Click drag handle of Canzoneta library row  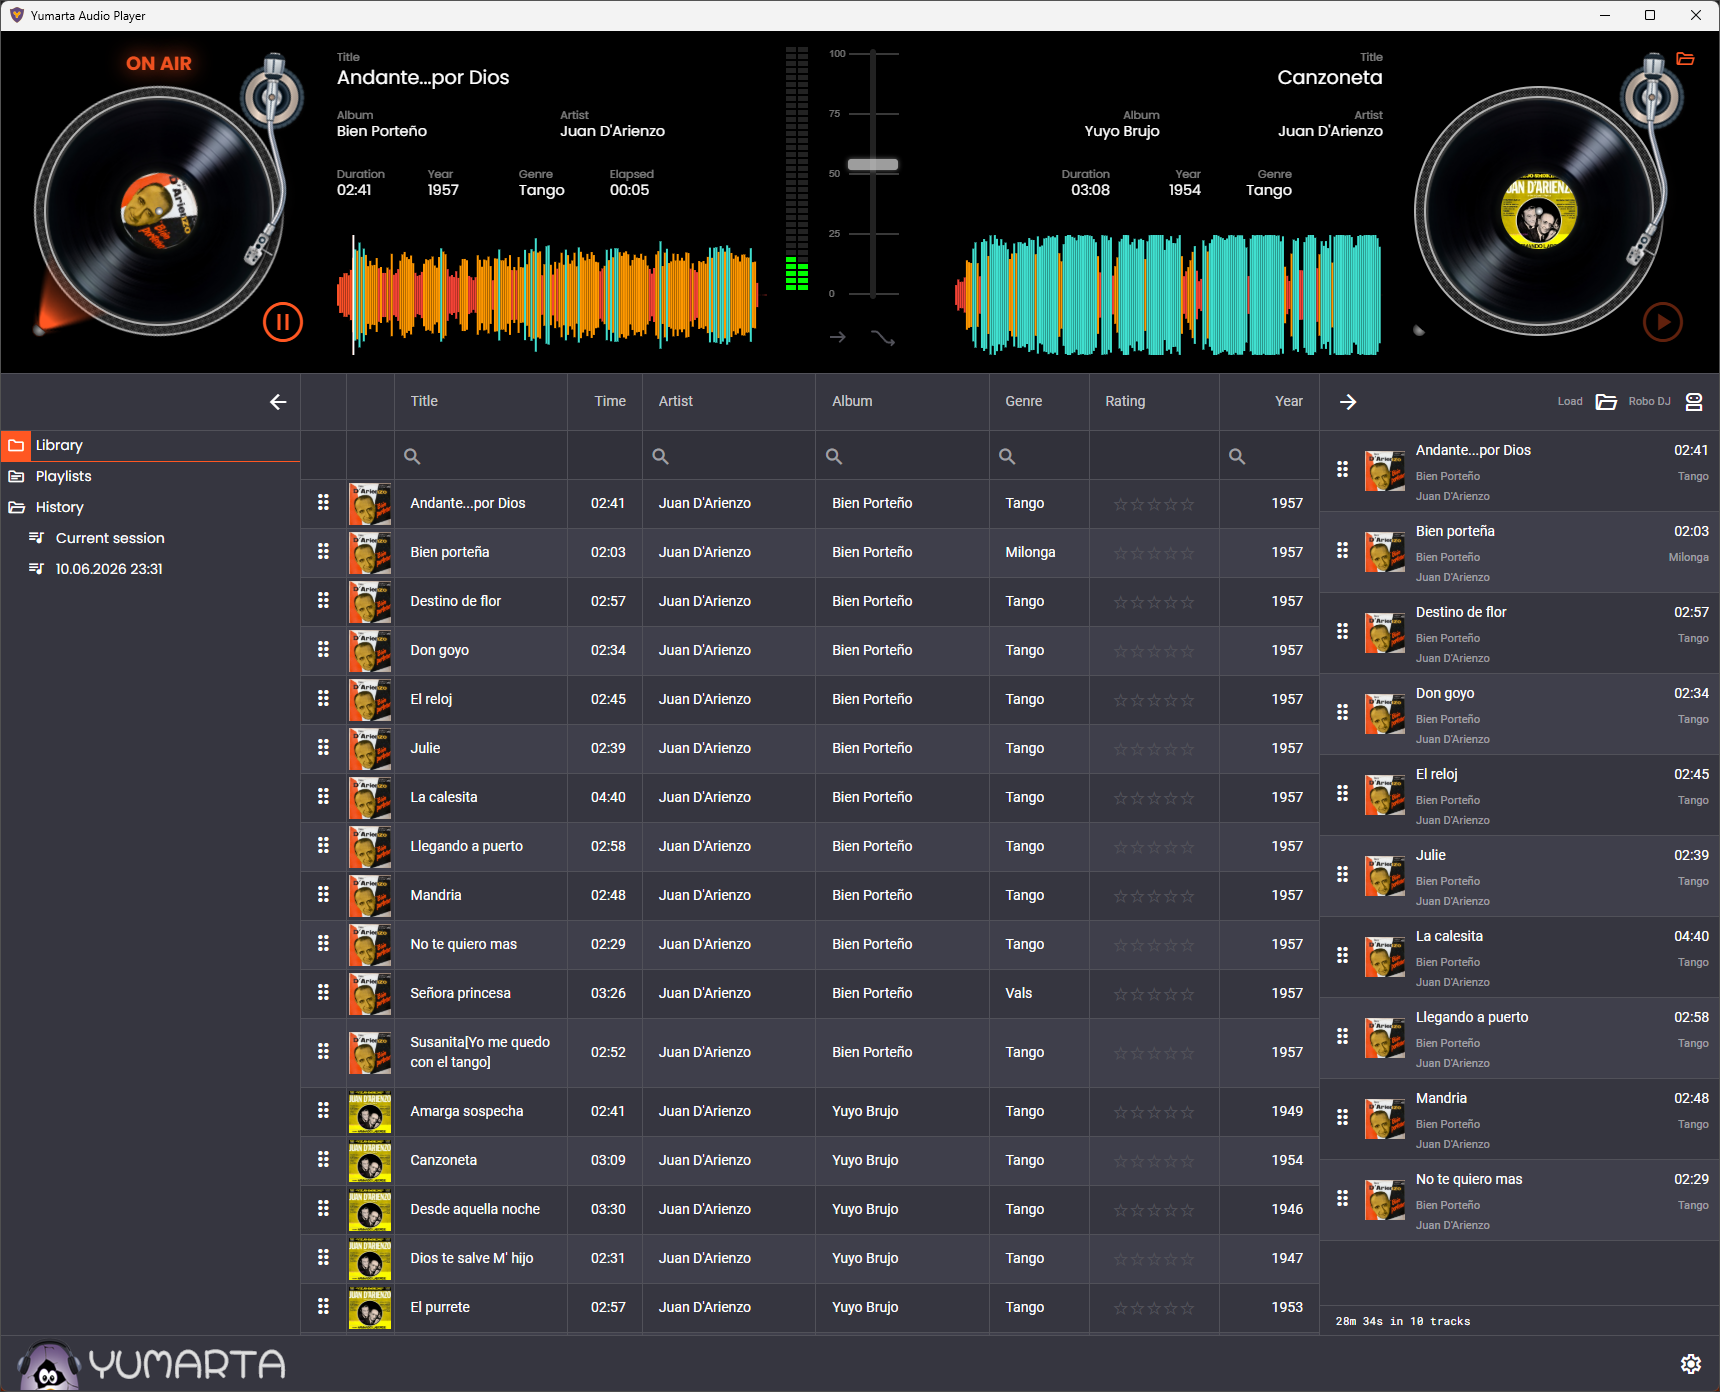coord(323,1160)
